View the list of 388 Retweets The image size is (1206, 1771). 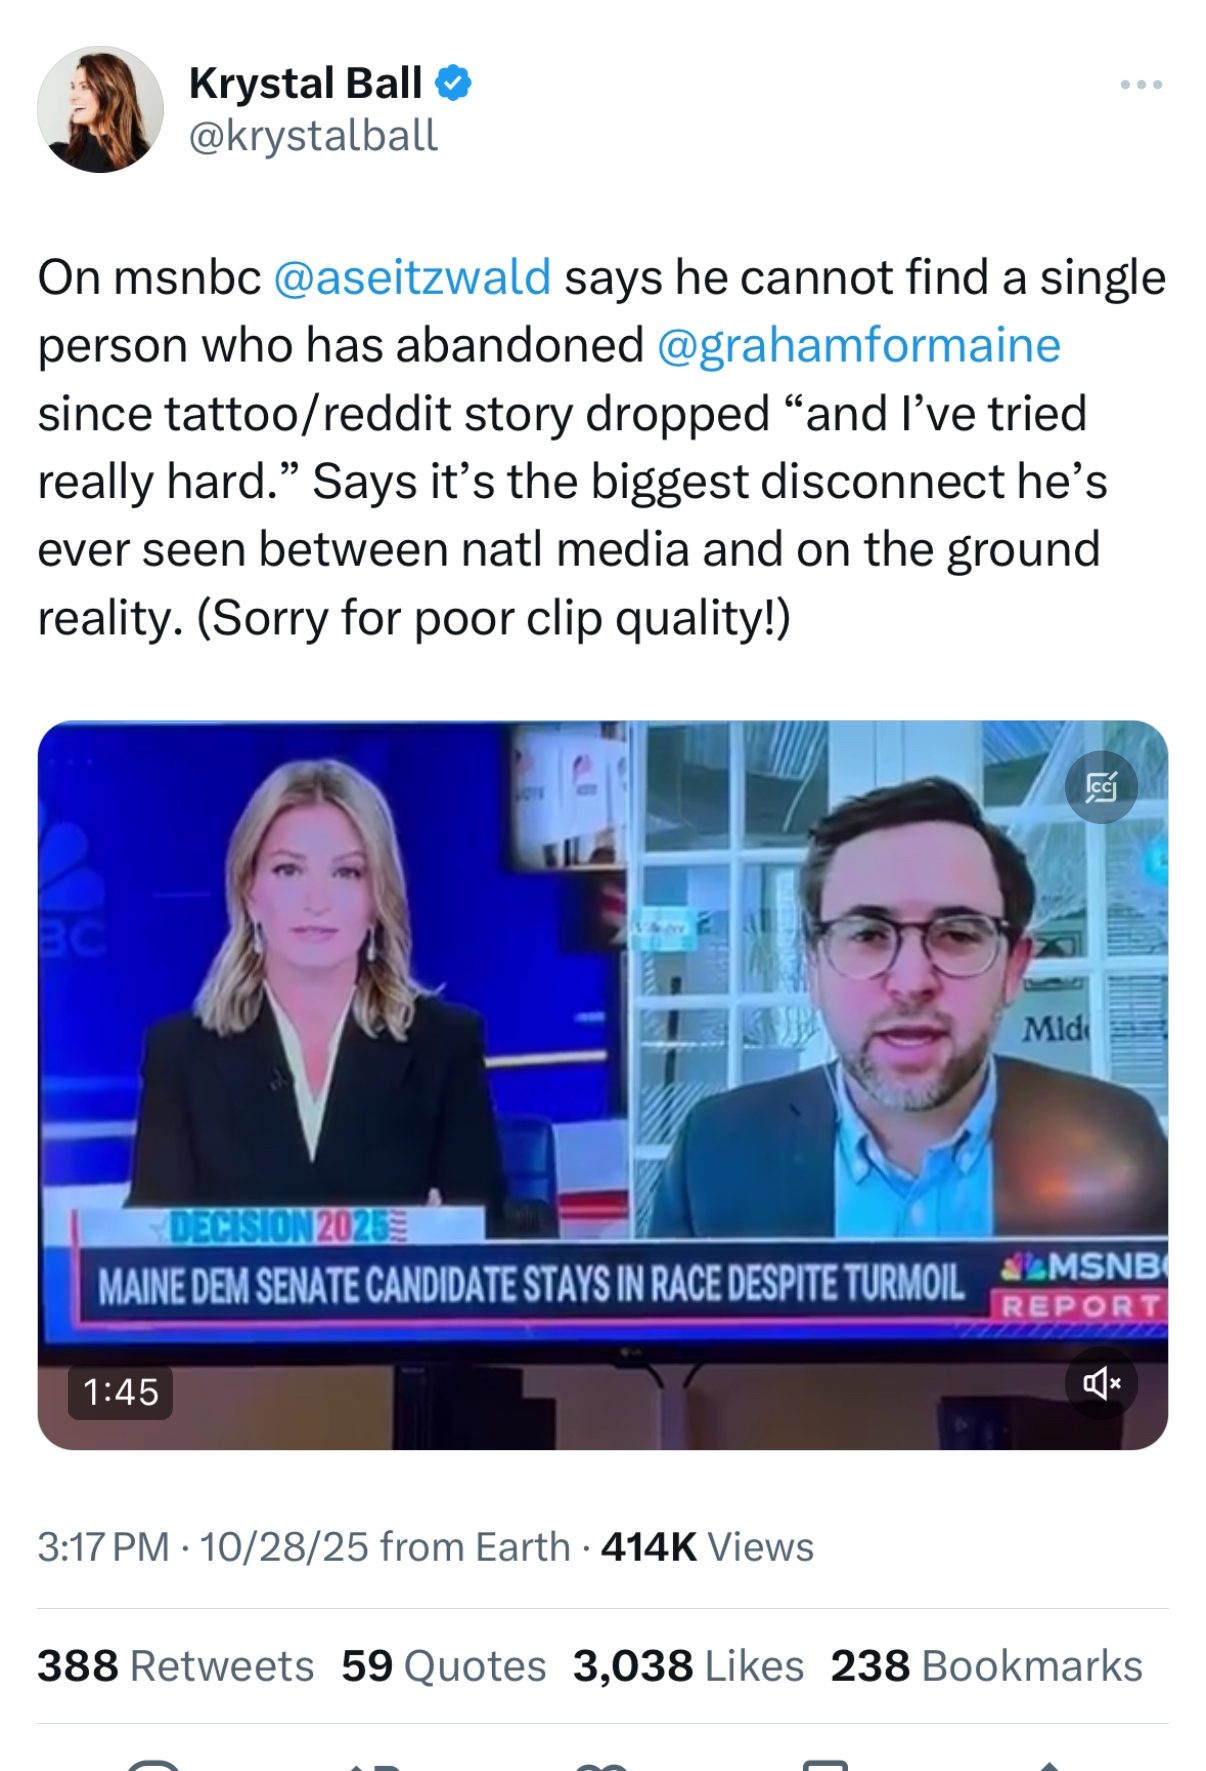coord(176,1666)
